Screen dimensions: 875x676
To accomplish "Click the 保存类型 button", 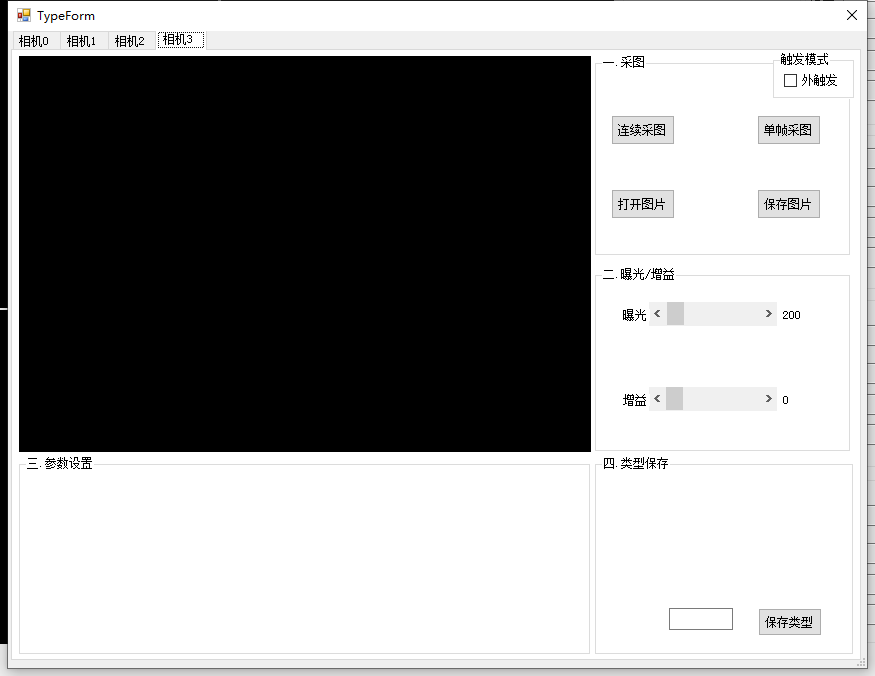I will pyautogui.click(x=789, y=622).
